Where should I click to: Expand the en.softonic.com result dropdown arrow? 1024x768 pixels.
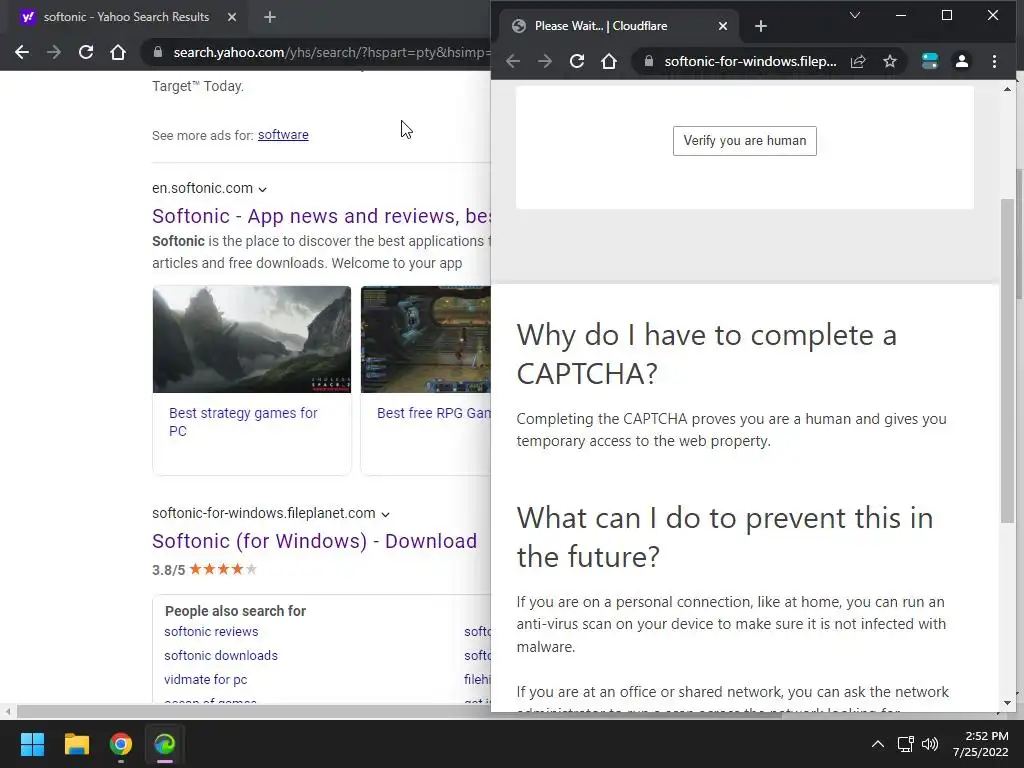click(263, 189)
